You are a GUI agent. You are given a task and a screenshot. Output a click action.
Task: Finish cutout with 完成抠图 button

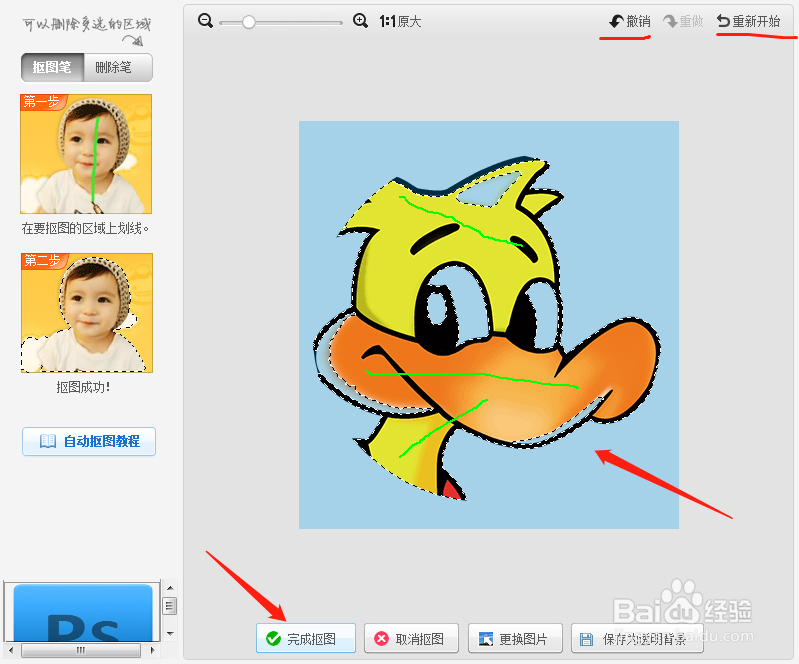pos(306,638)
